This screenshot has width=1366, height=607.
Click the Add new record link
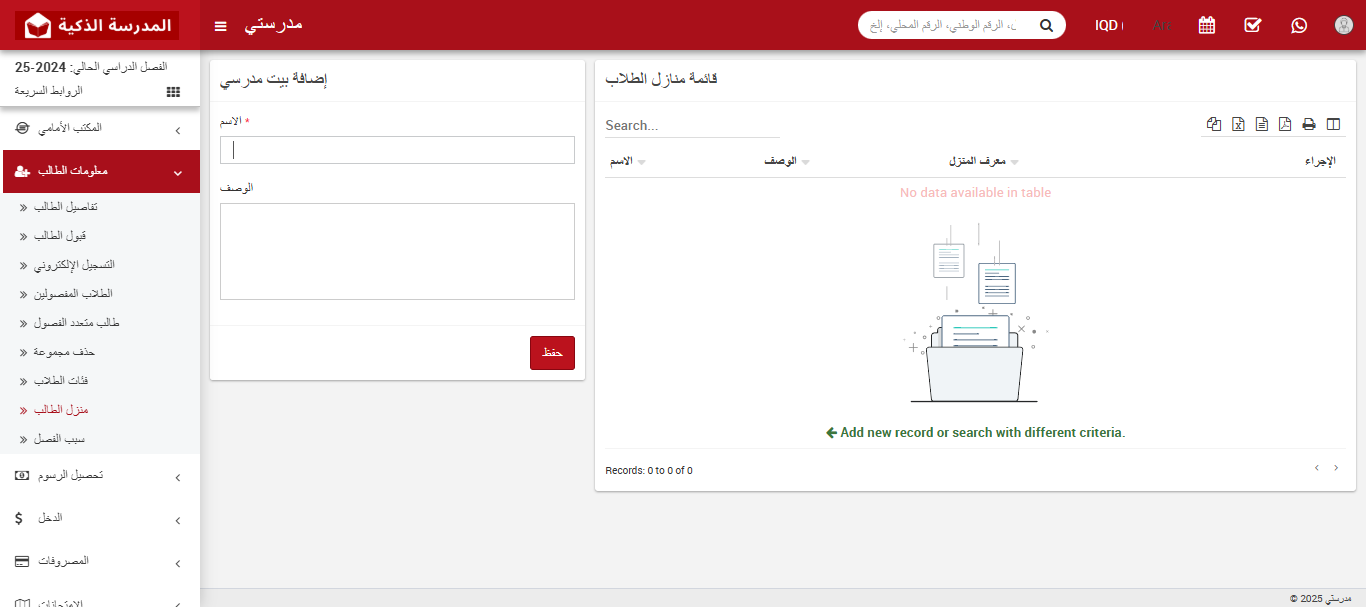975,432
